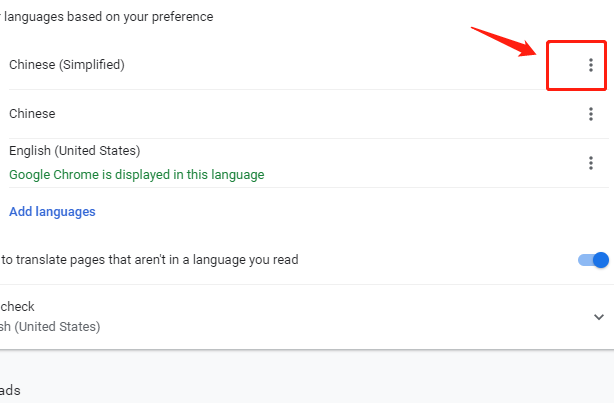Click the plain Chinese language label
The image size is (614, 403).
(x=32, y=114)
